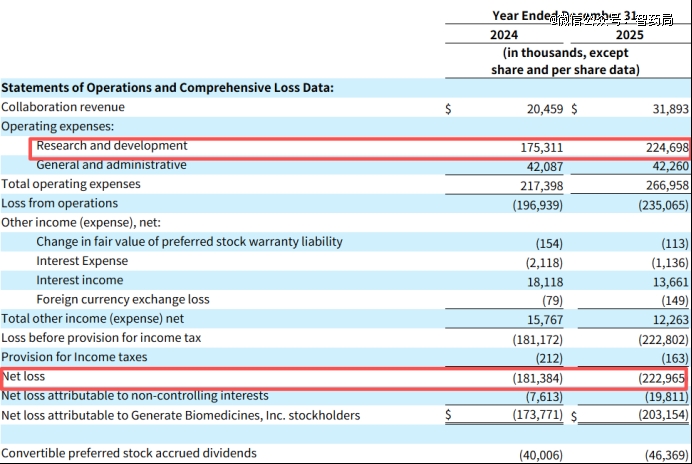692x464 pixels.
Task: Click the Total operating expenses label
Action: tap(71, 184)
